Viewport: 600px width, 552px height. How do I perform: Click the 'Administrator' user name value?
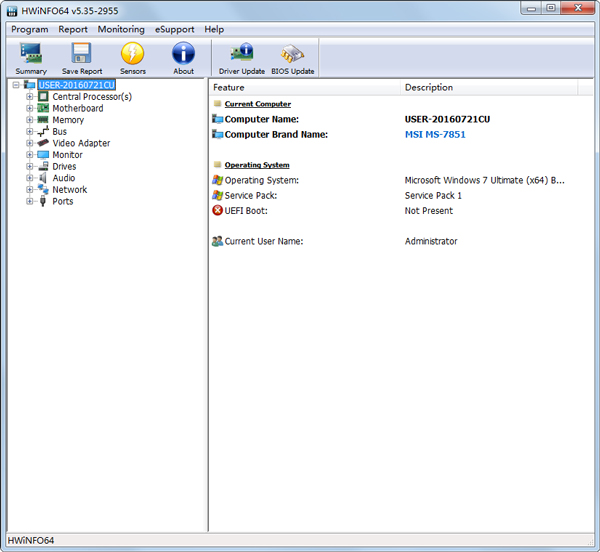[x=431, y=241]
